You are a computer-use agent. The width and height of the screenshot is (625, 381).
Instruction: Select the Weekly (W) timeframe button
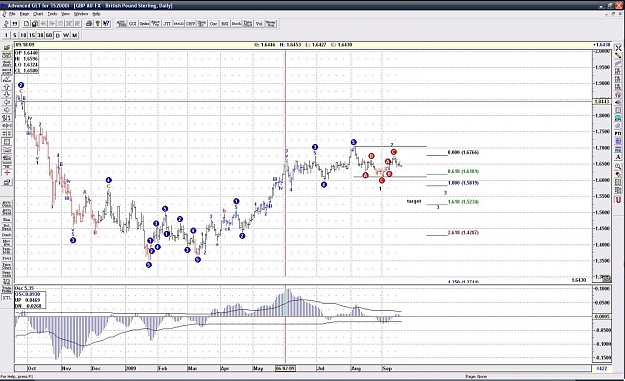pyautogui.click(x=66, y=35)
